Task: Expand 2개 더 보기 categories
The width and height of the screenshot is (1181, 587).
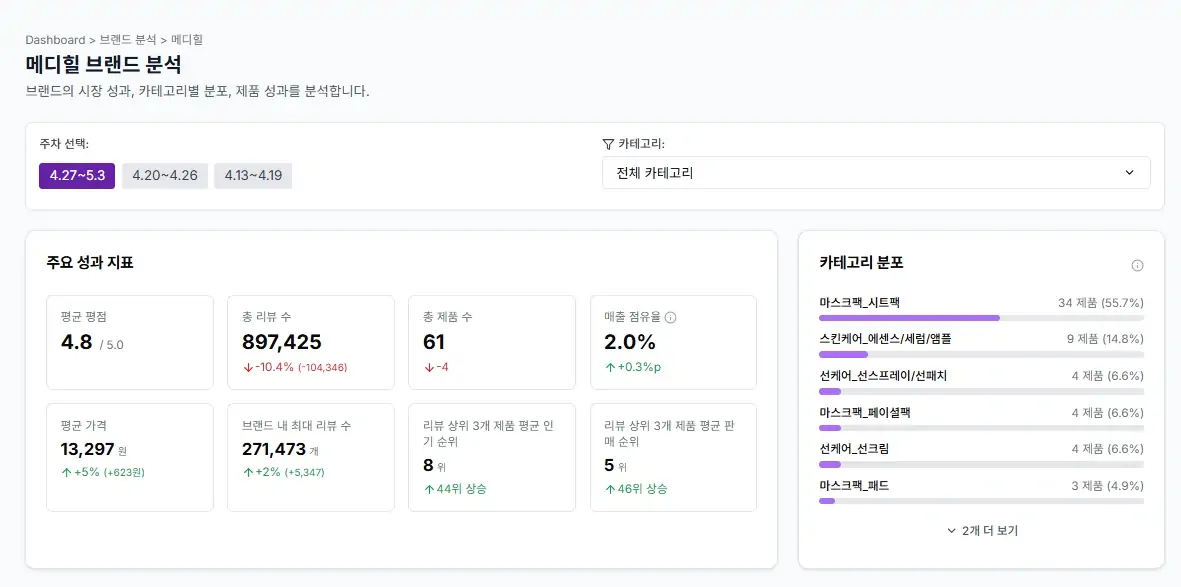Action: coord(981,530)
